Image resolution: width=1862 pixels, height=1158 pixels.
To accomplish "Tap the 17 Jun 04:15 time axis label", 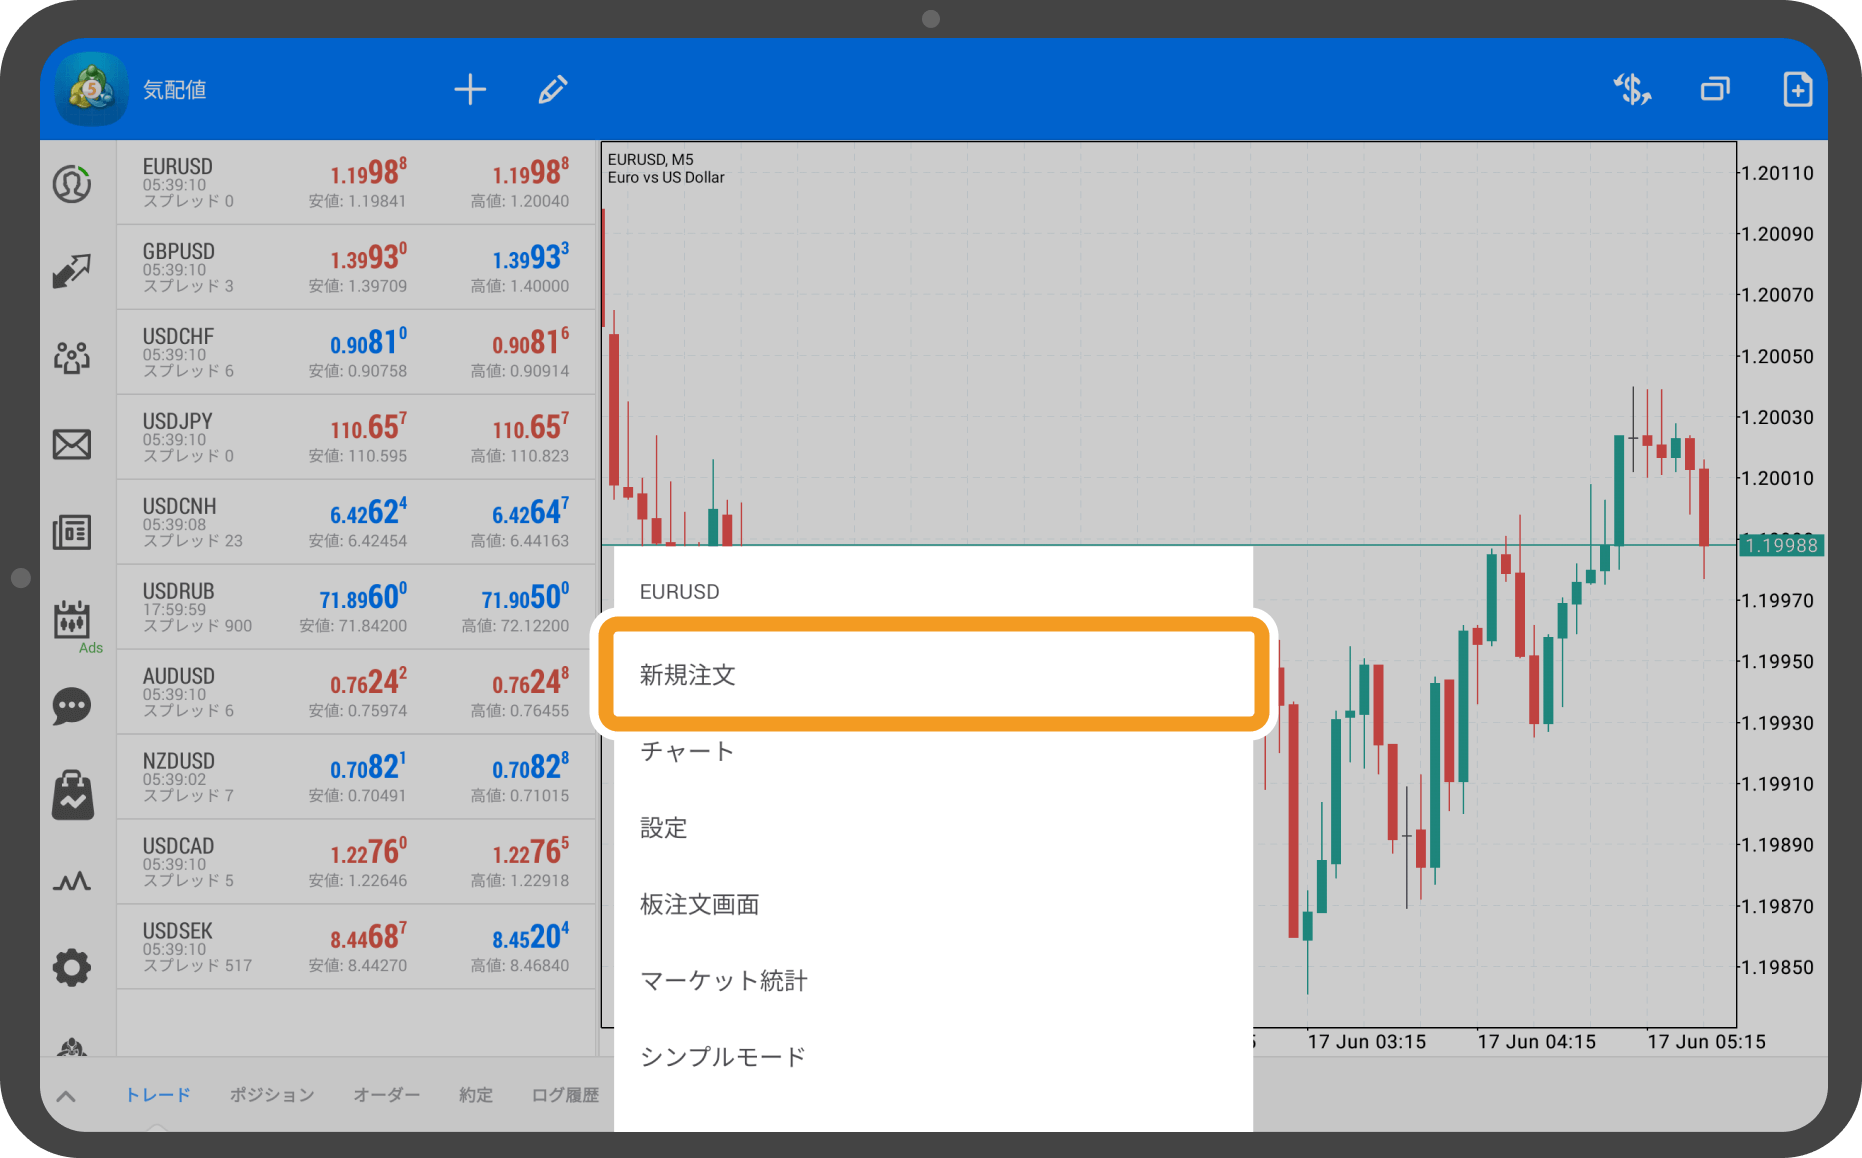I will (1536, 1041).
